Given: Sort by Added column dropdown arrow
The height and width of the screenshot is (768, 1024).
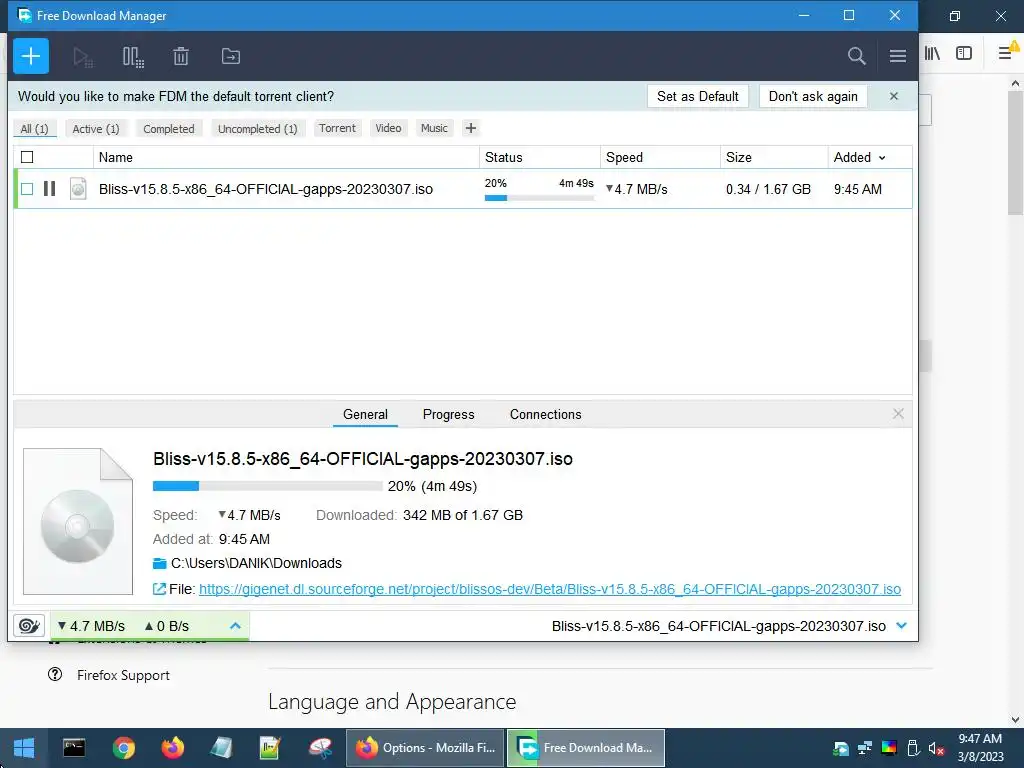Looking at the screenshot, I should 882,157.
